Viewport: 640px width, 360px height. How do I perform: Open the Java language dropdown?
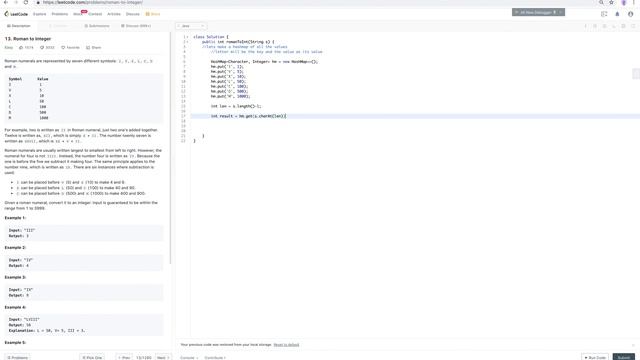[x=191, y=26]
